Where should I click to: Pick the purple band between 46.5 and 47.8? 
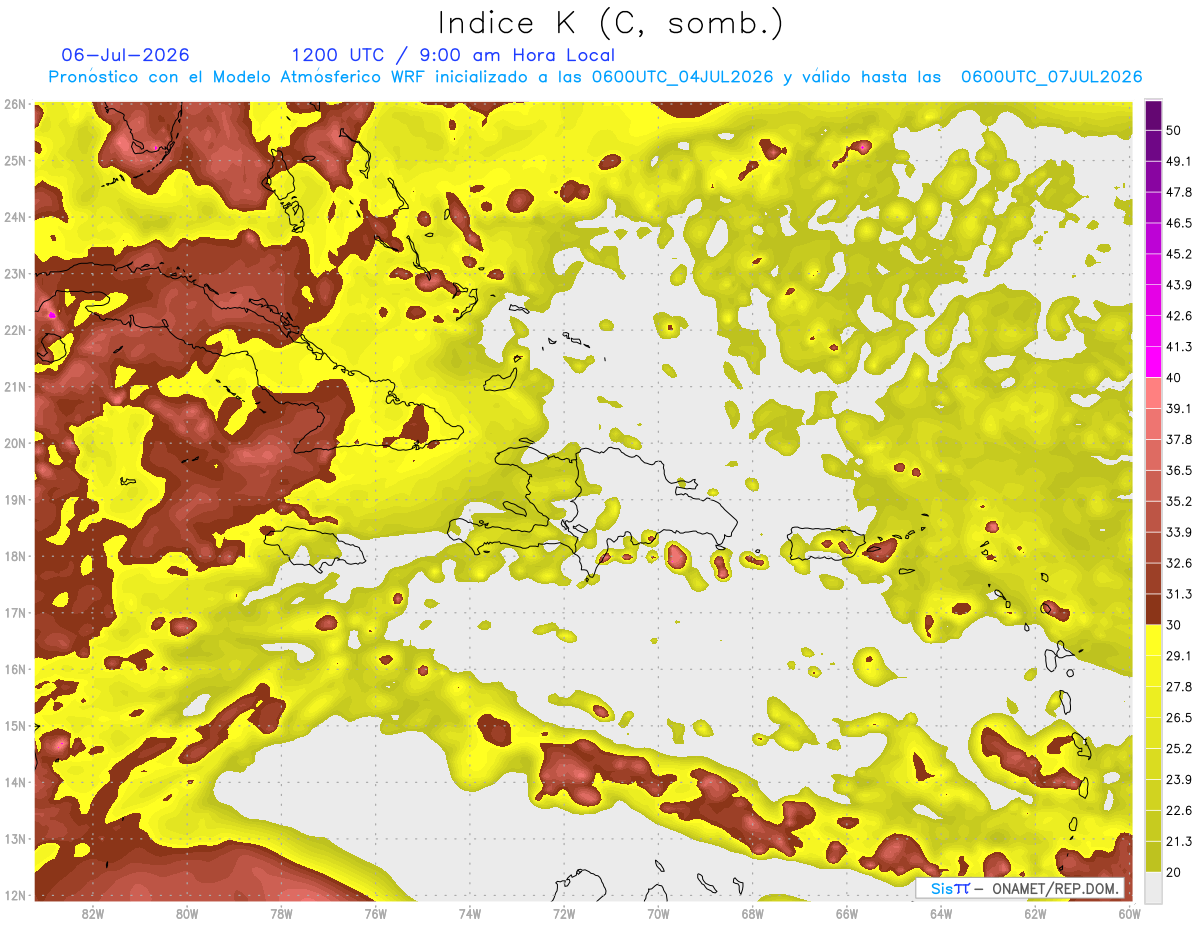pyautogui.click(x=1153, y=208)
